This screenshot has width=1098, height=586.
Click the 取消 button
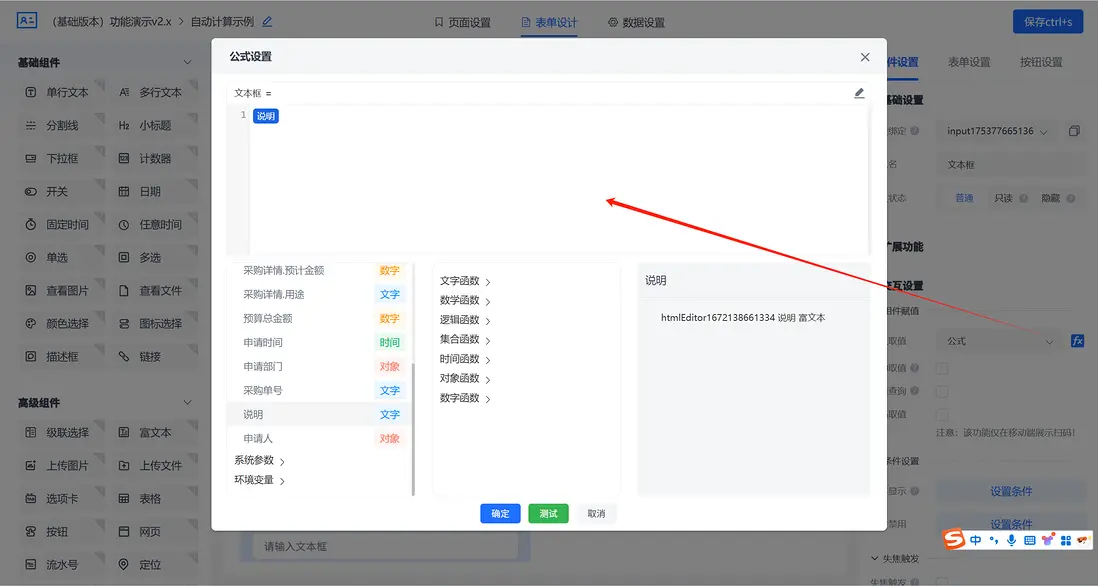(x=596, y=513)
